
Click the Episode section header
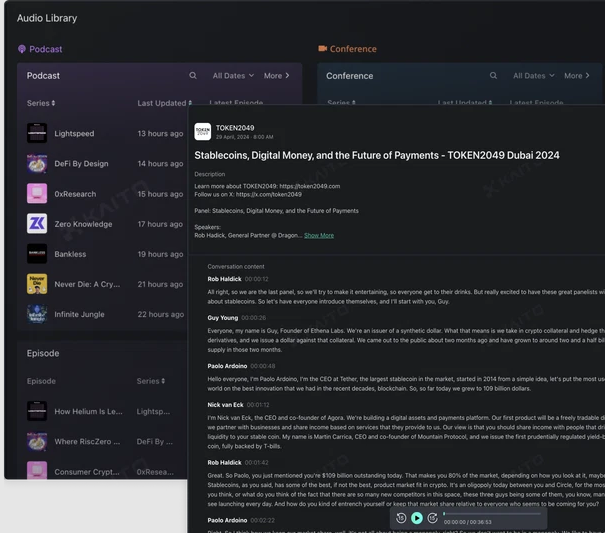click(43, 353)
